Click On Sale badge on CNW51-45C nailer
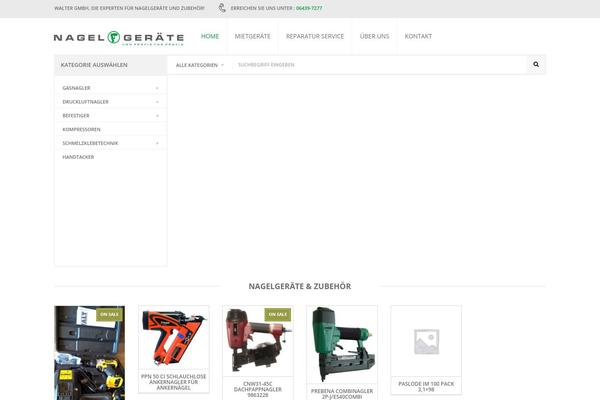The height and width of the screenshot is (400, 600). coord(278,315)
